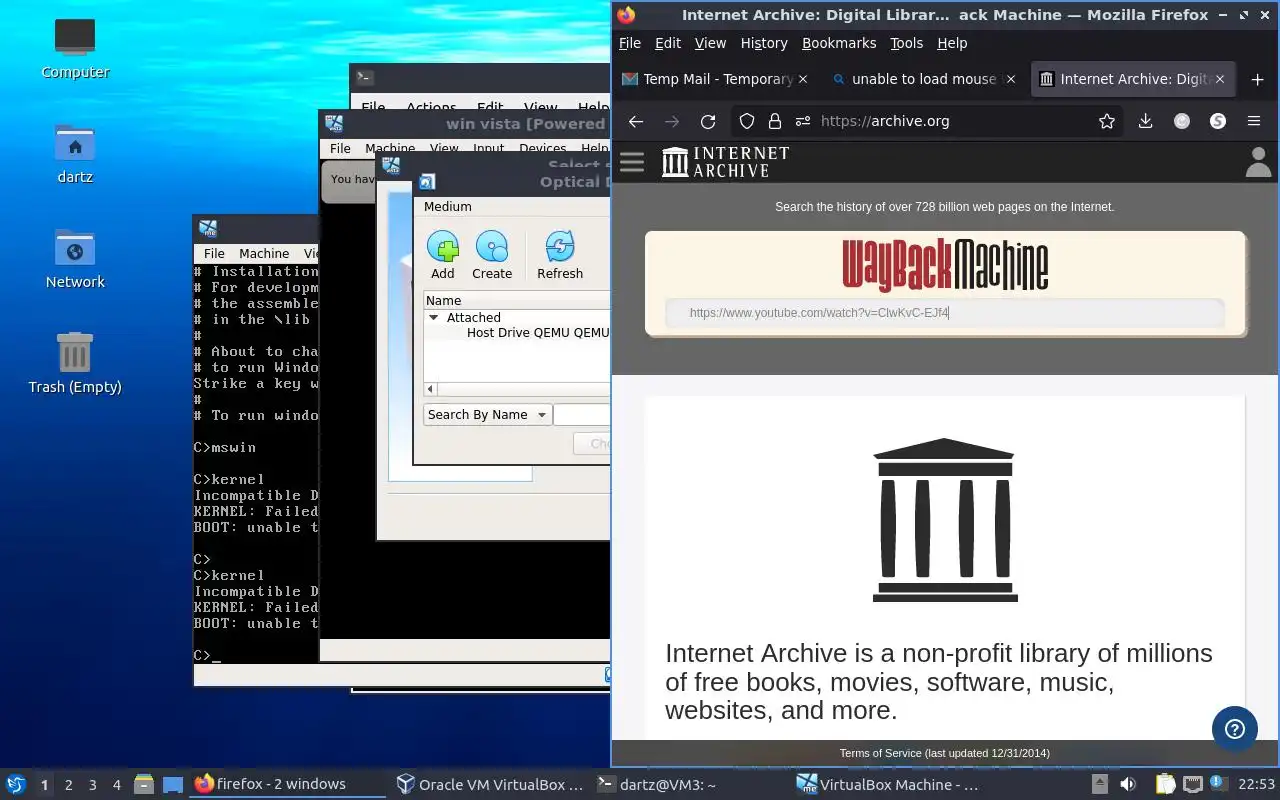Open site permissions icon in address bar

tap(802, 121)
